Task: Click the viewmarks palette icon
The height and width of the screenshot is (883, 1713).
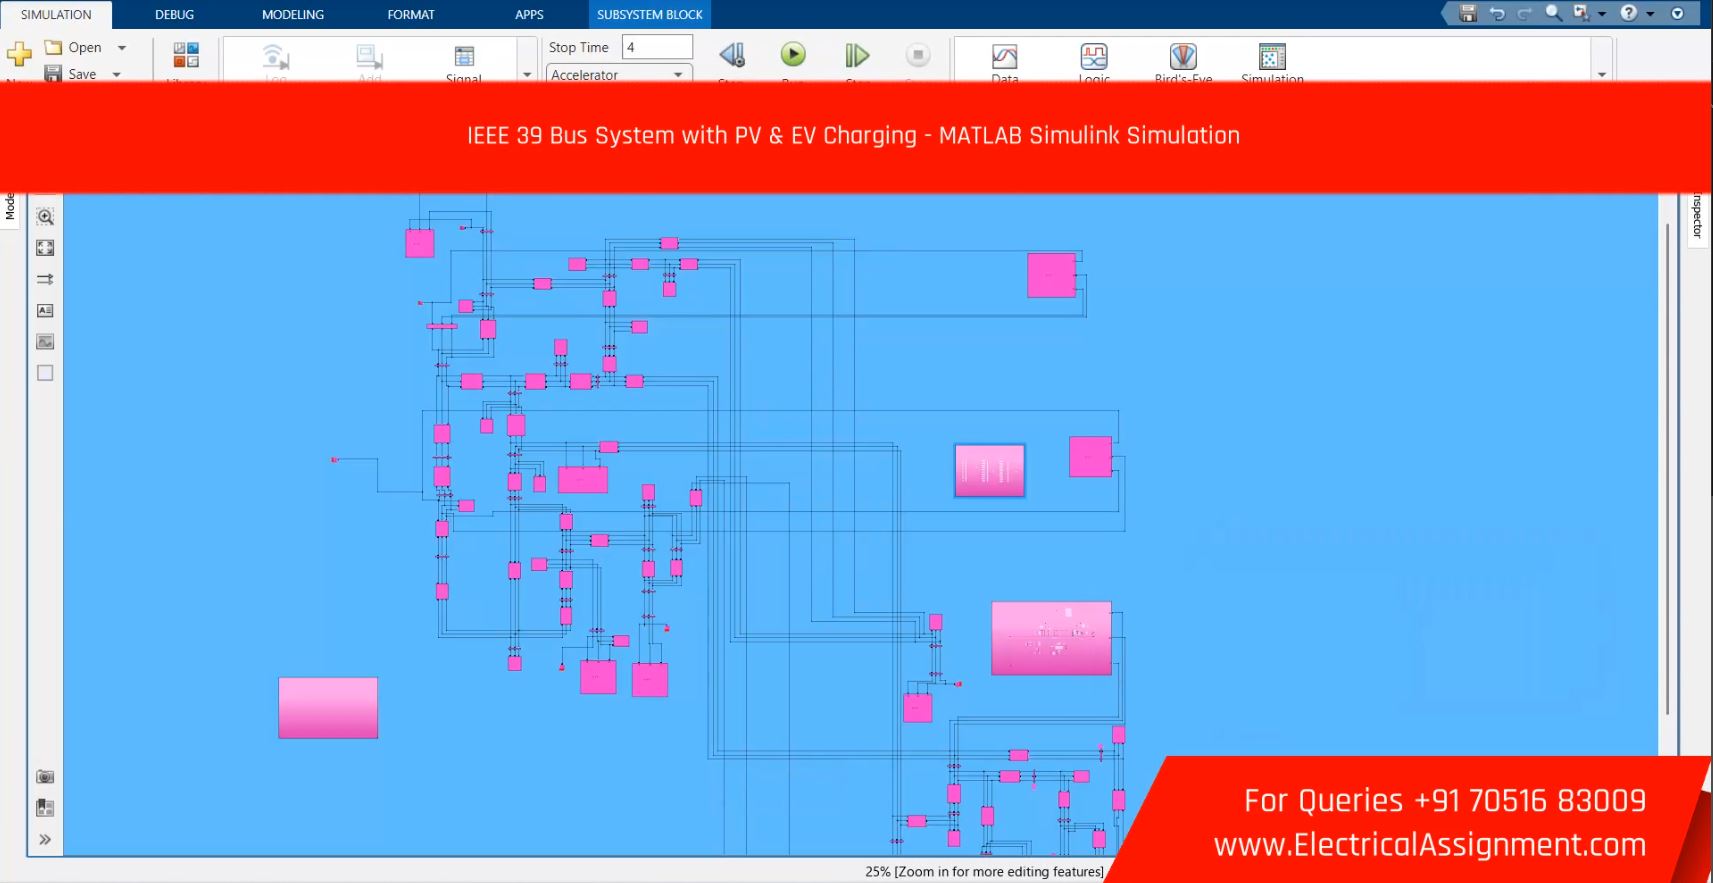Action: 45,807
